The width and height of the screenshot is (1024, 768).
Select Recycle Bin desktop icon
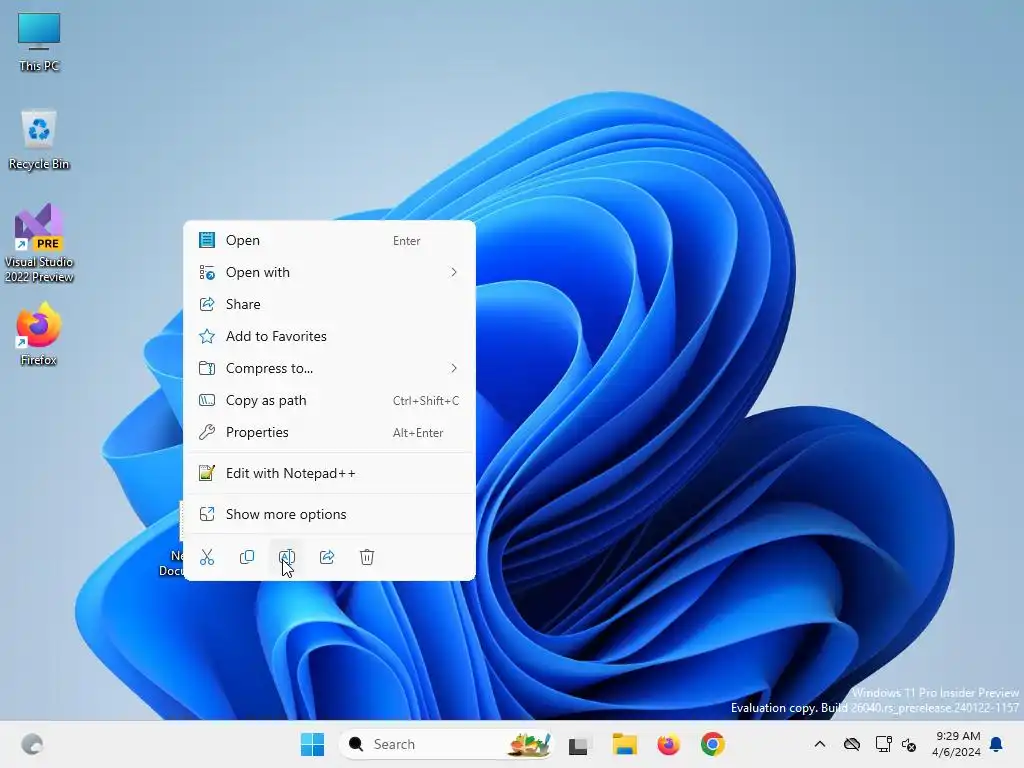pyautogui.click(x=39, y=140)
